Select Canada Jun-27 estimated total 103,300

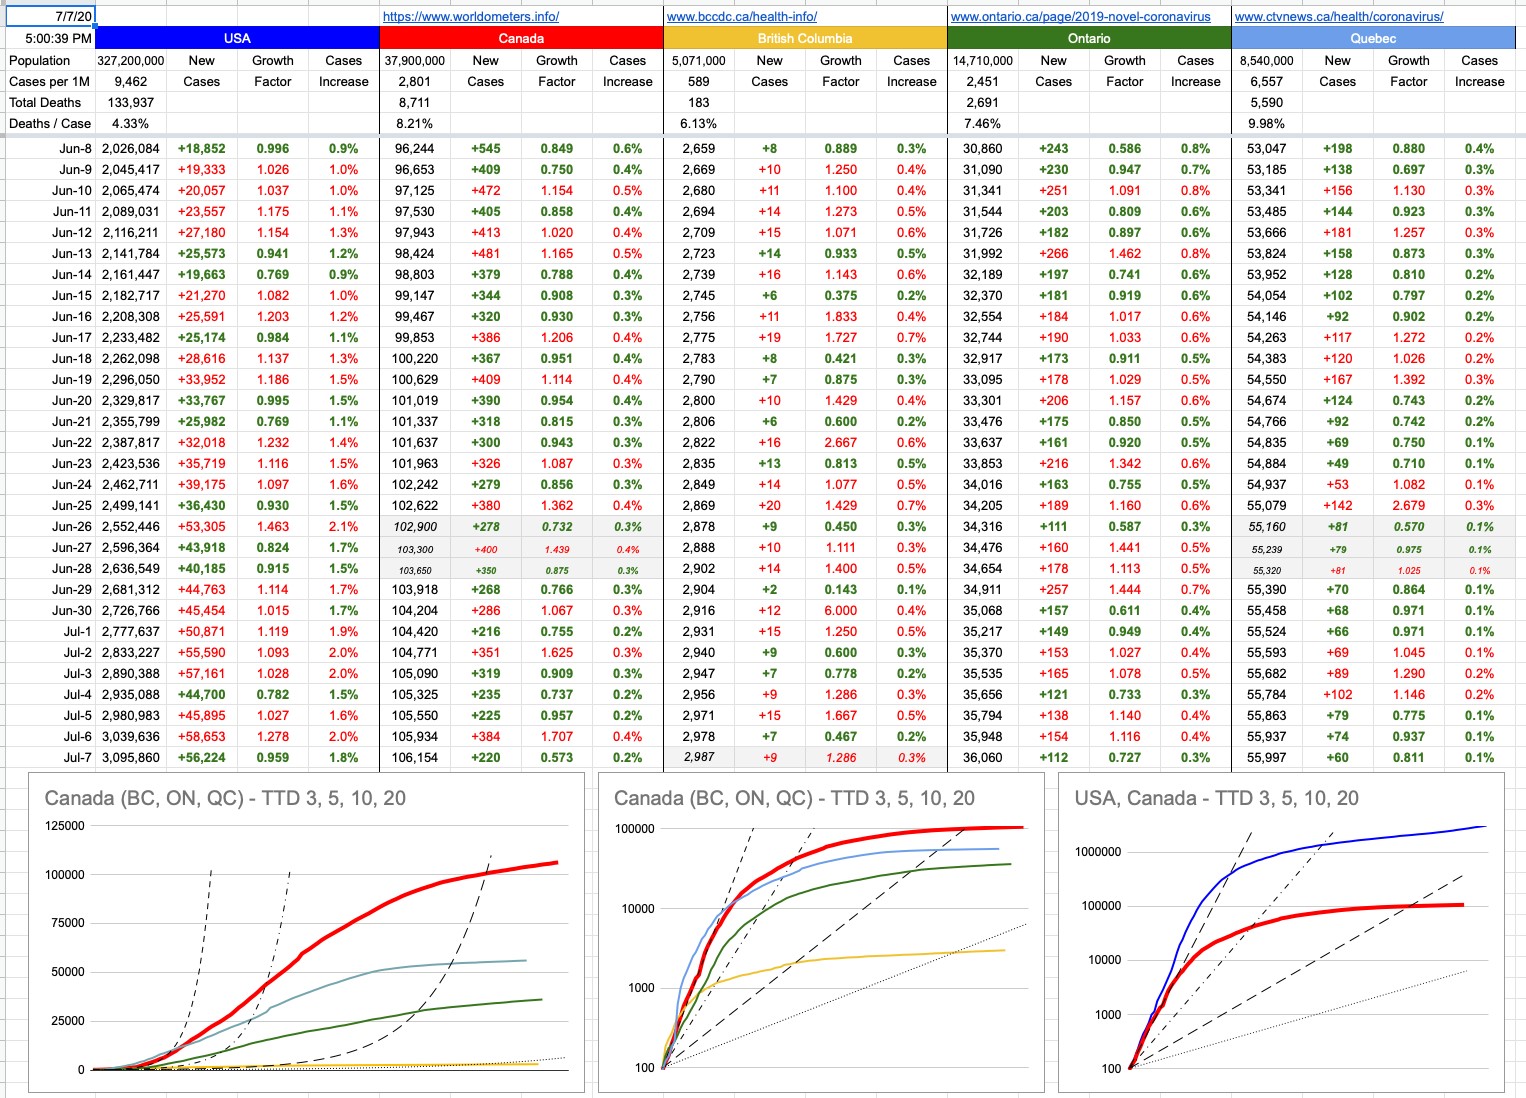tap(415, 549)
